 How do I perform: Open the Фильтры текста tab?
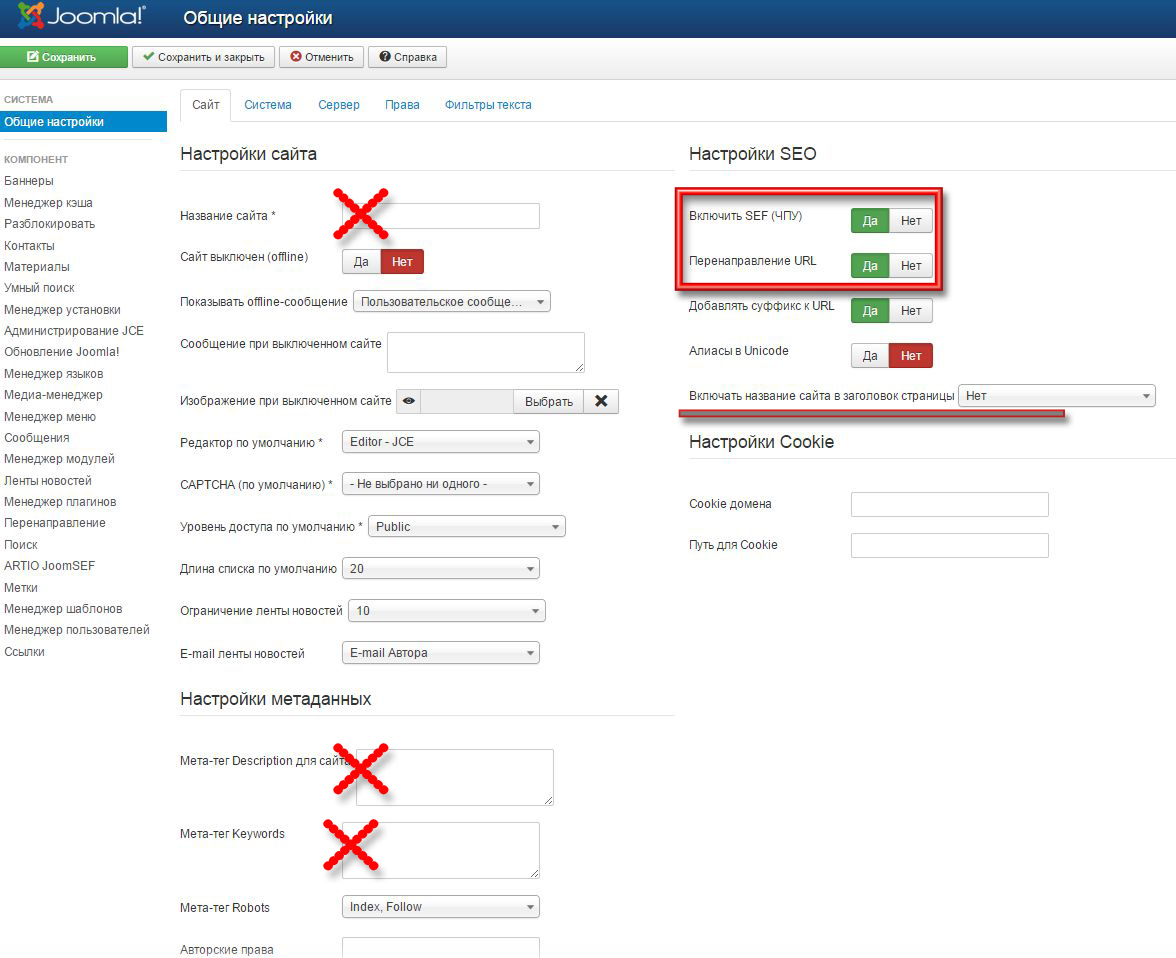(488, 104)
